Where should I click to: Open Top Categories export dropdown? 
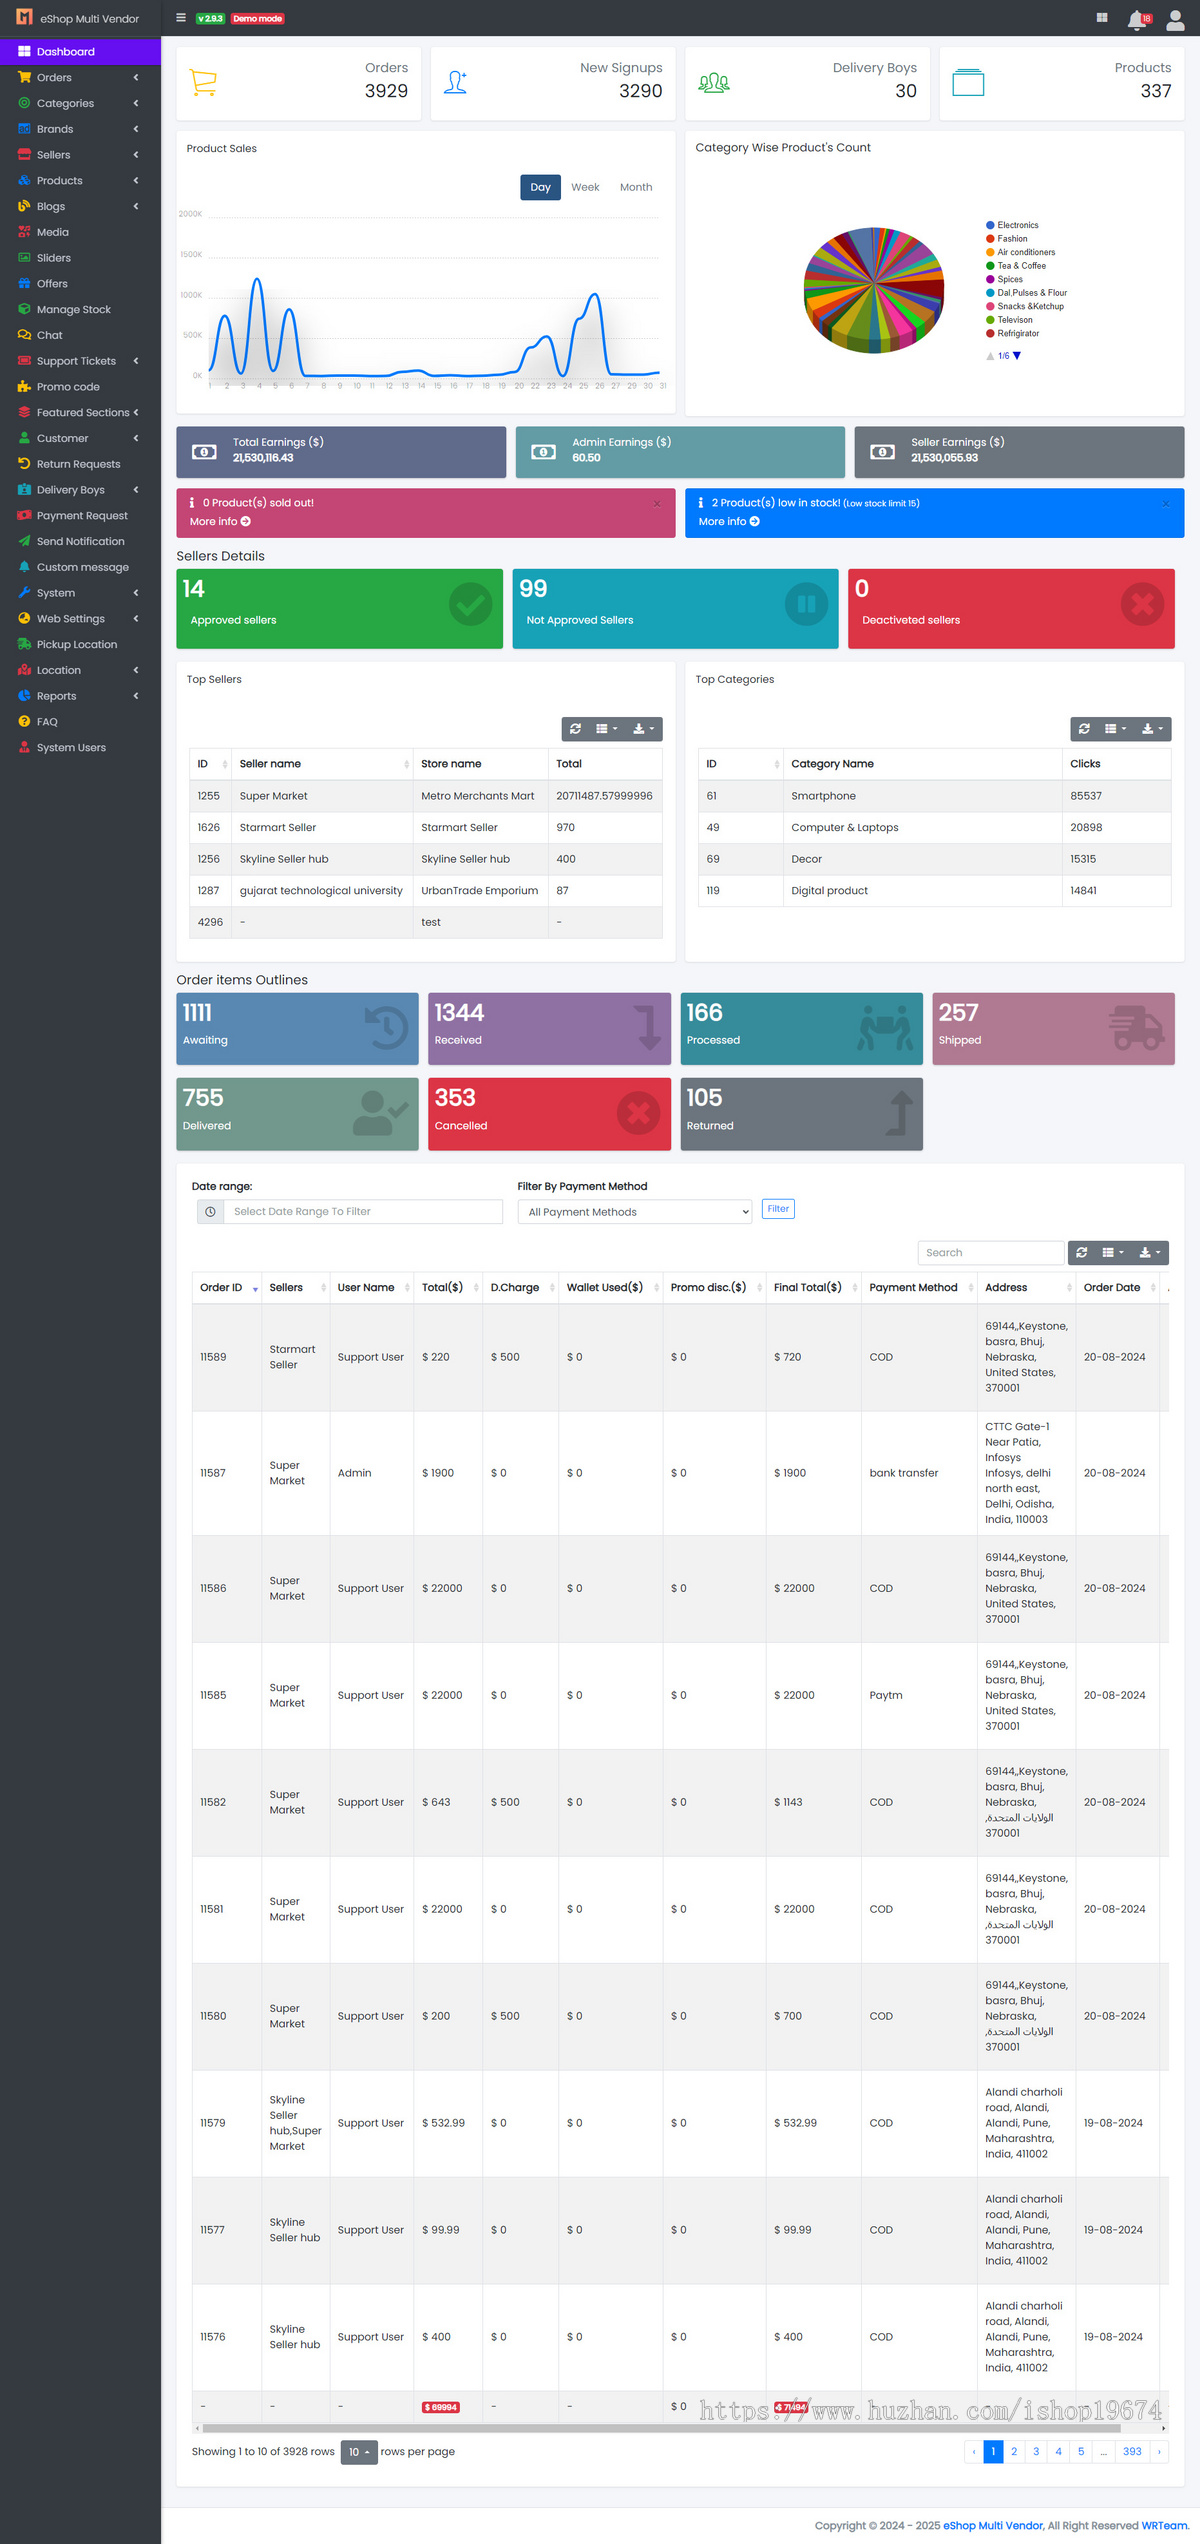[1153, 729]
